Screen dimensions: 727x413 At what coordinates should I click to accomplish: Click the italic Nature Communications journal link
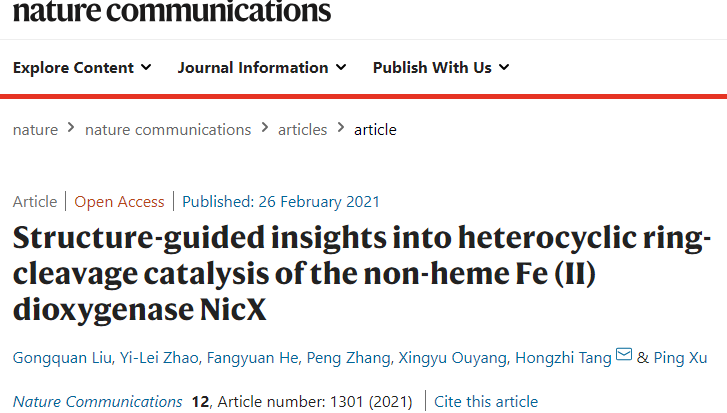pos(98,402)
